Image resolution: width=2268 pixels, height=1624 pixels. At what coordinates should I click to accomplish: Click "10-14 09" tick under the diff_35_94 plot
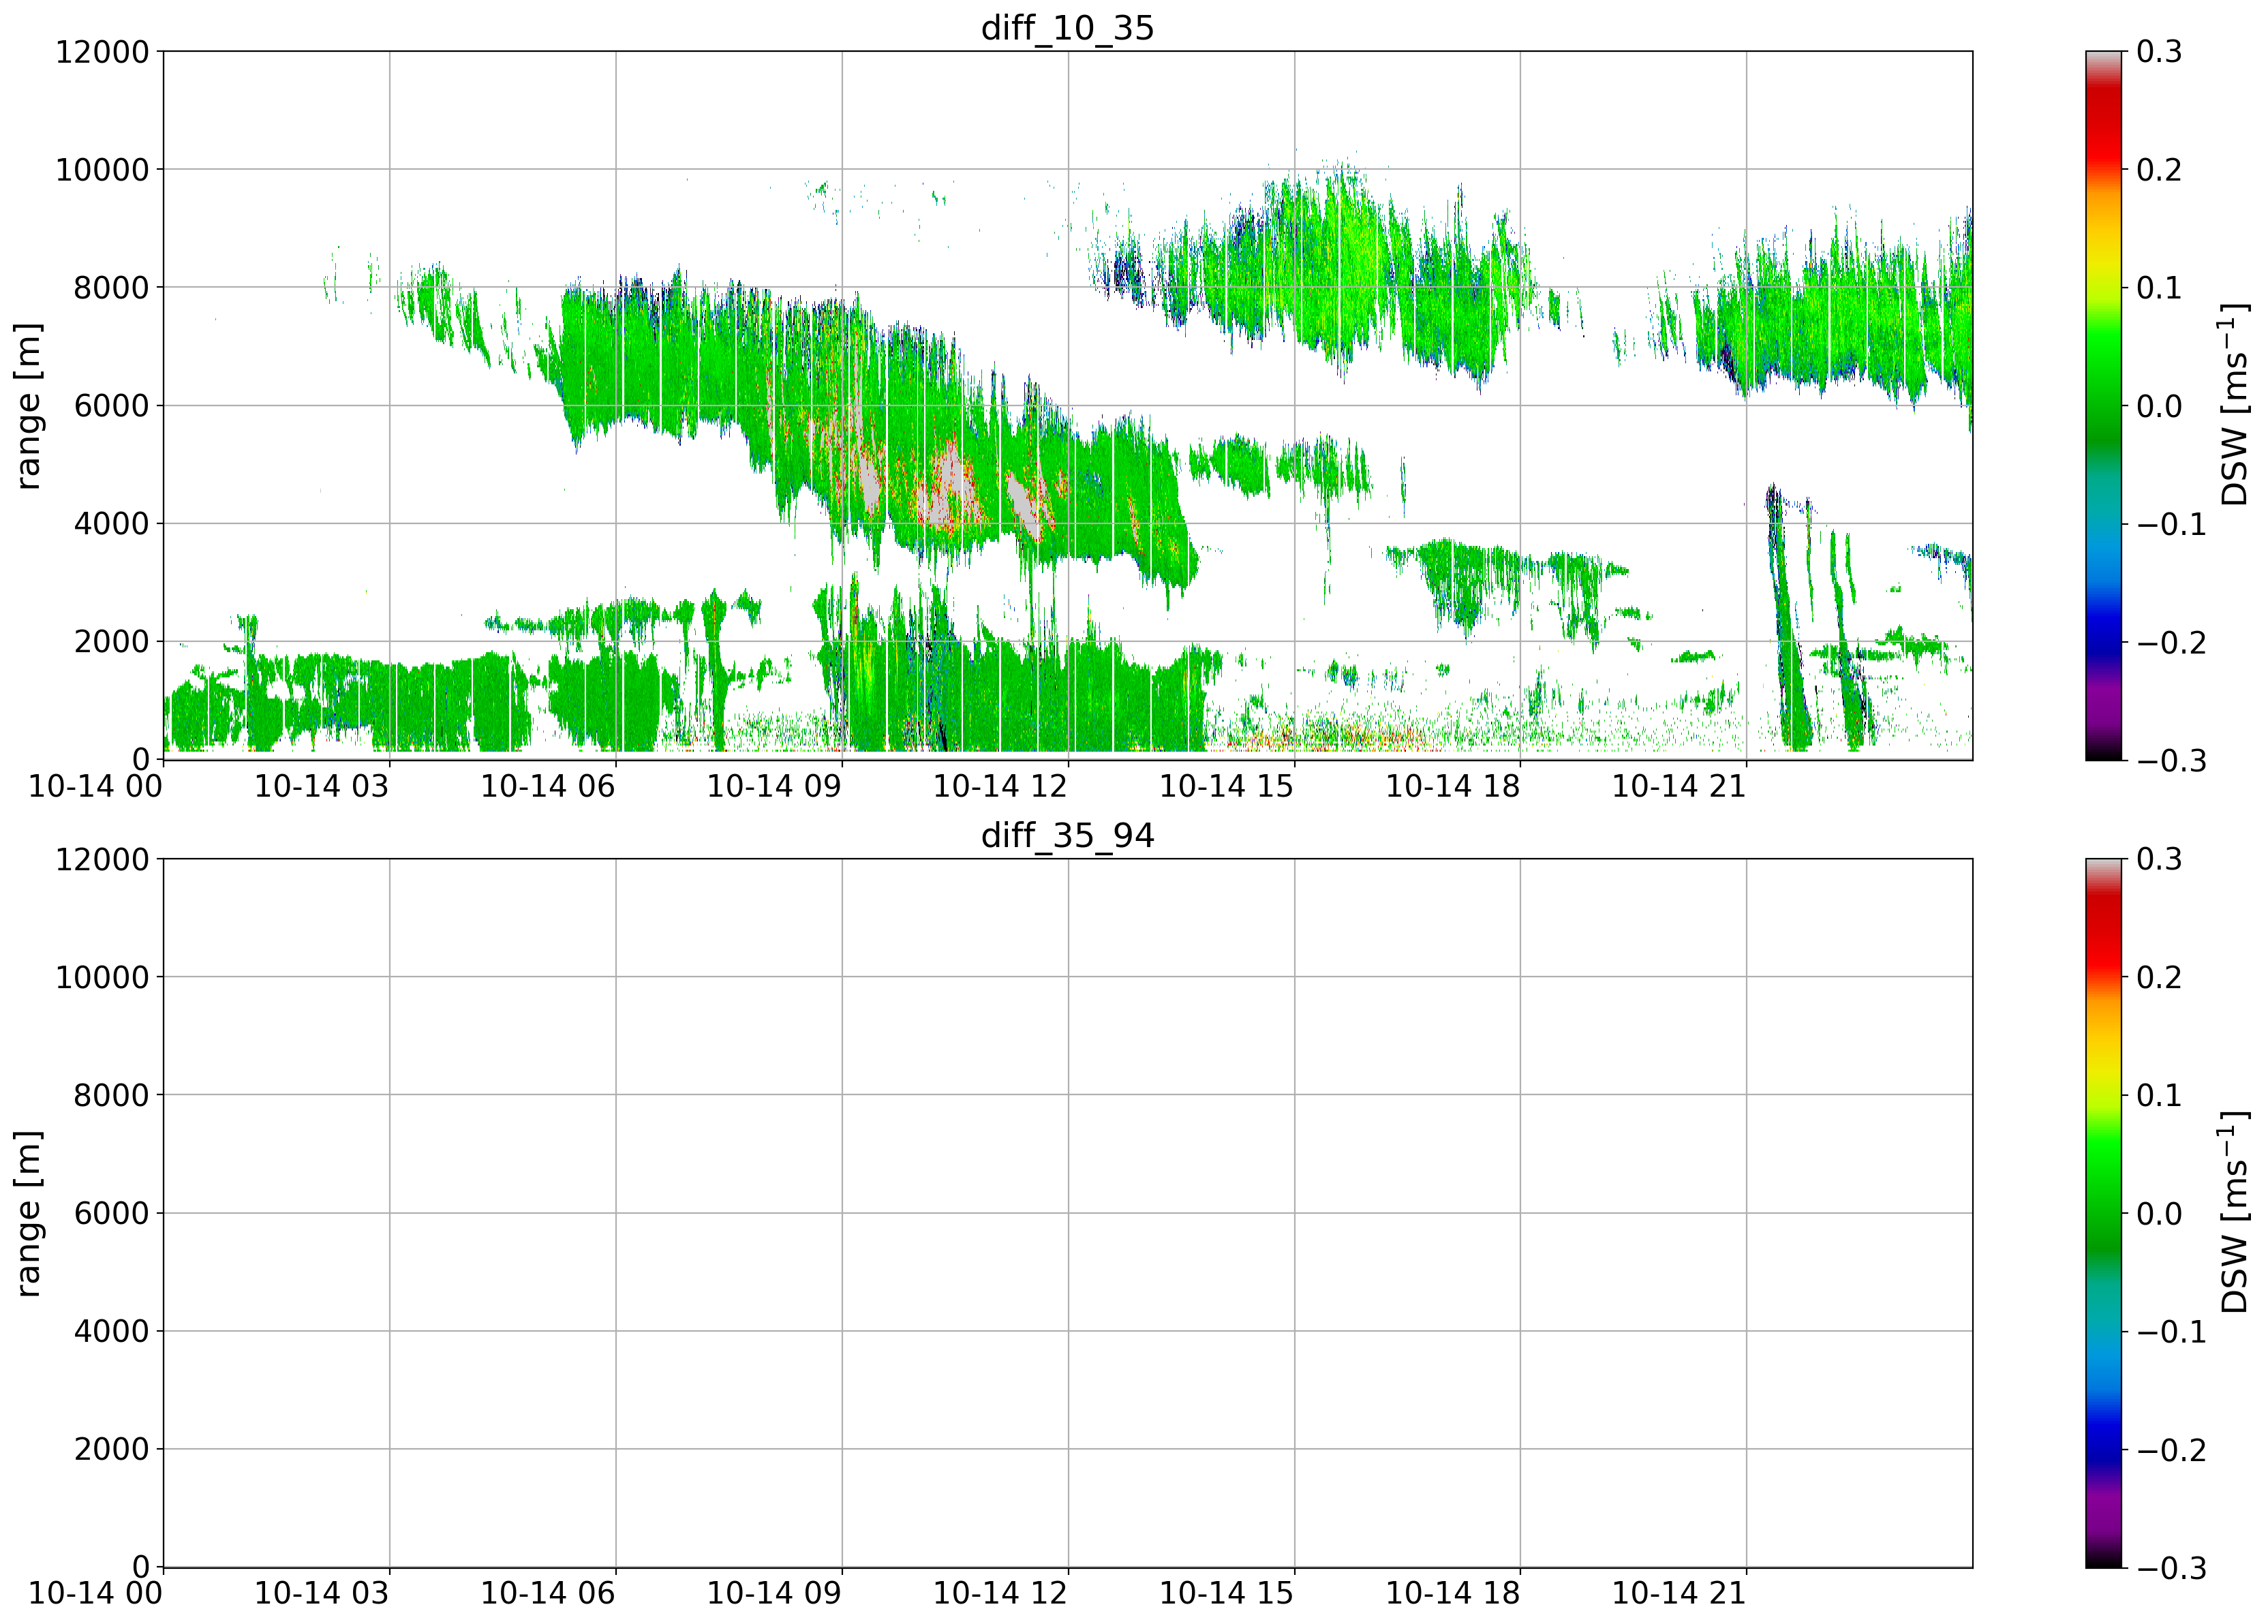click(x=774, y=1594)
